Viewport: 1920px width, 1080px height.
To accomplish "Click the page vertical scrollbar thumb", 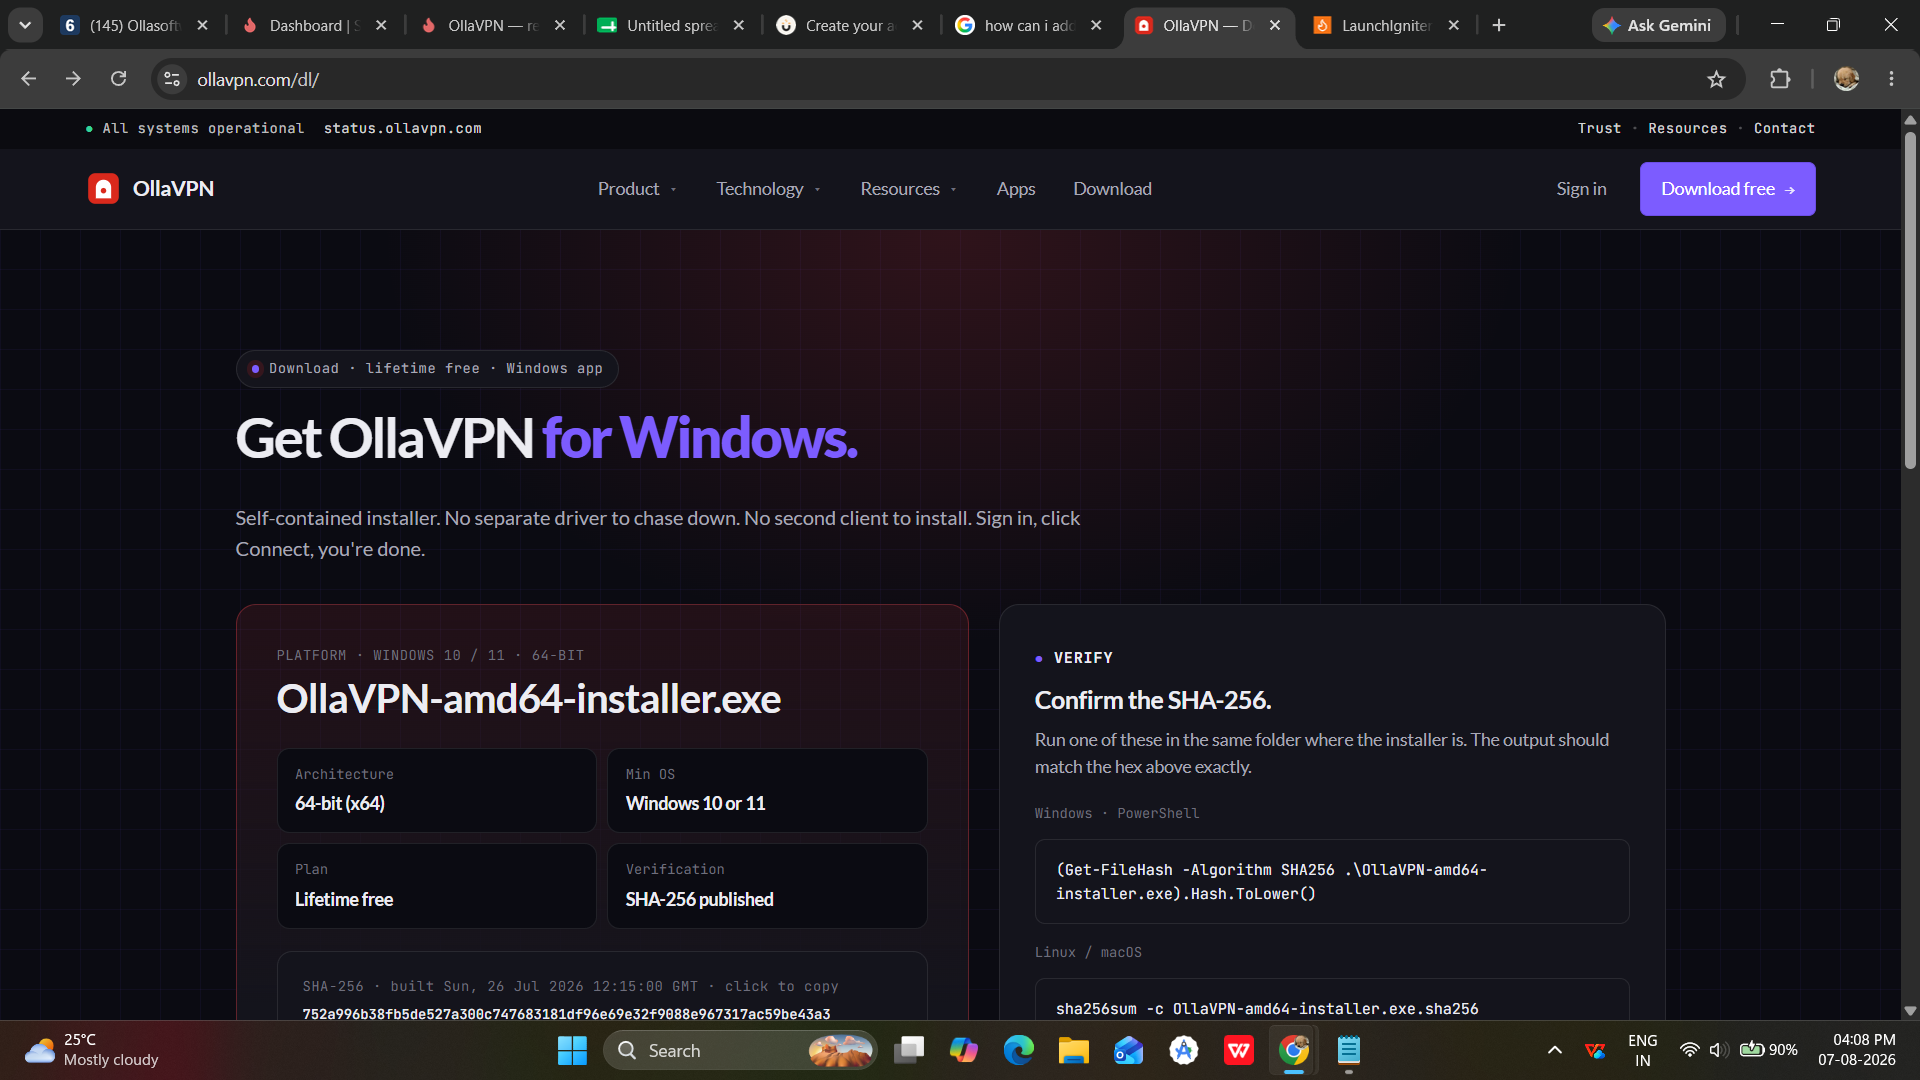I will (1910, 300).
